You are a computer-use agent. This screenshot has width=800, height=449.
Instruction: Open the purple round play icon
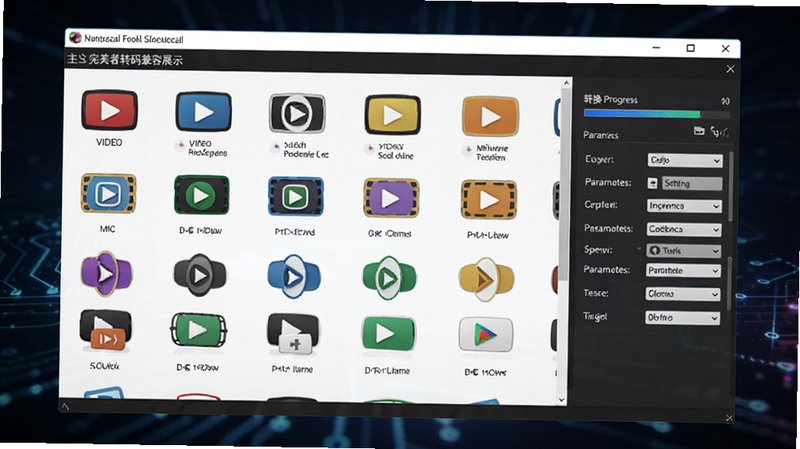(x=106, y=274)
